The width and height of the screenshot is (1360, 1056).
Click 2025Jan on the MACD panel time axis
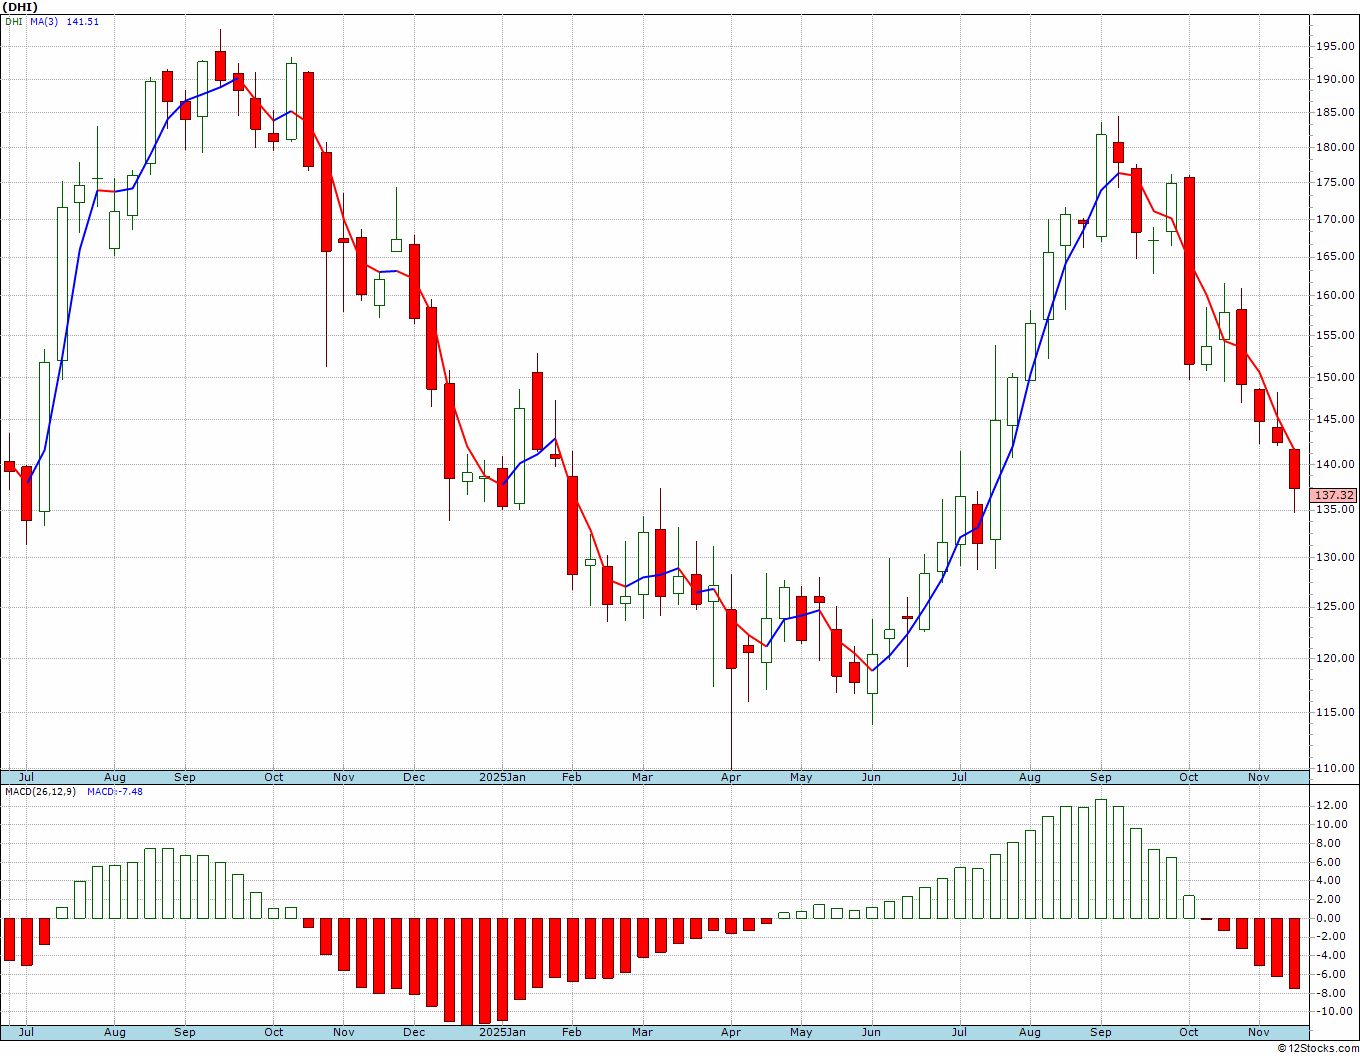point(502,1032)
